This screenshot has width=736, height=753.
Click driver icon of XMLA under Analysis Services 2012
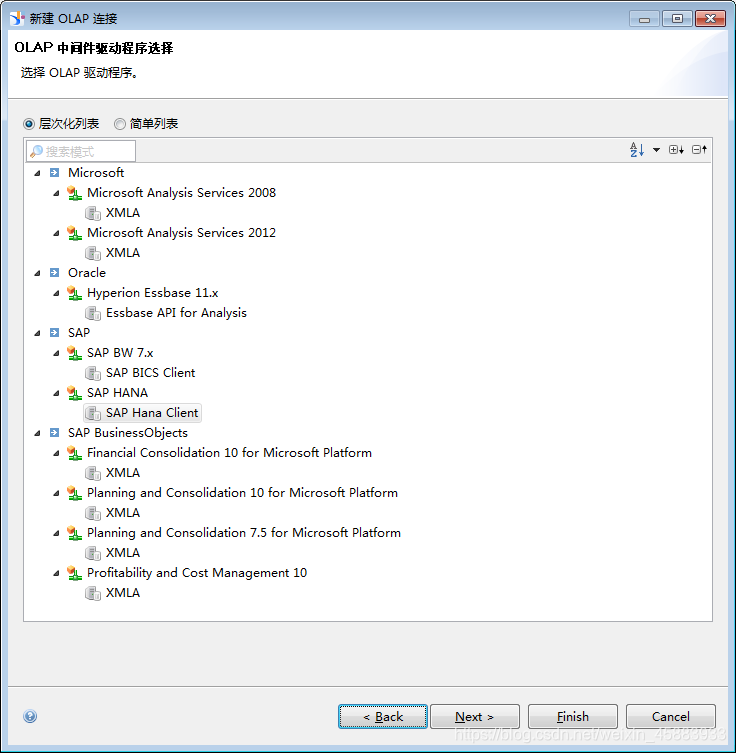tap(93, 253)
